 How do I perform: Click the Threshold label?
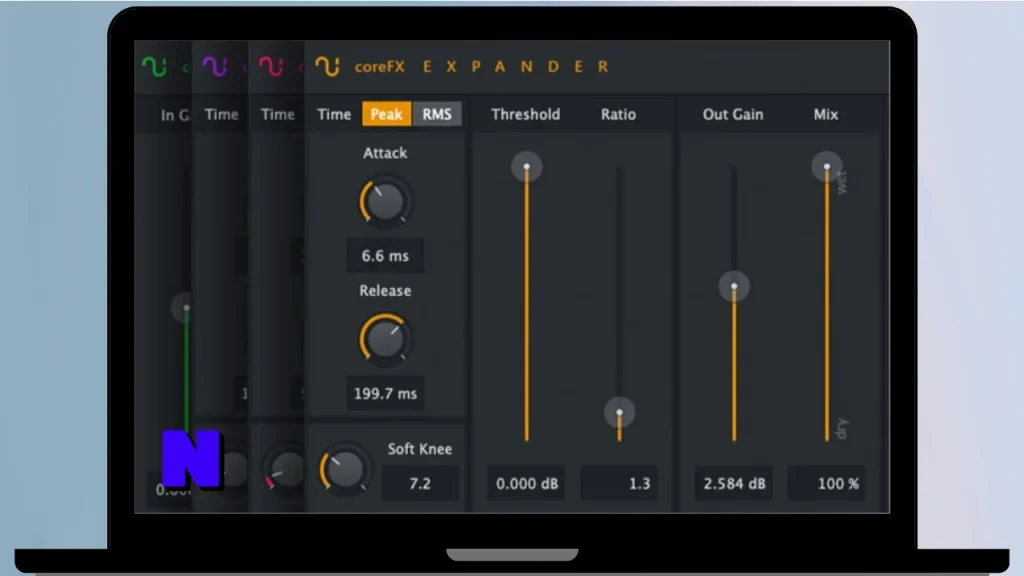pos(526,114)
